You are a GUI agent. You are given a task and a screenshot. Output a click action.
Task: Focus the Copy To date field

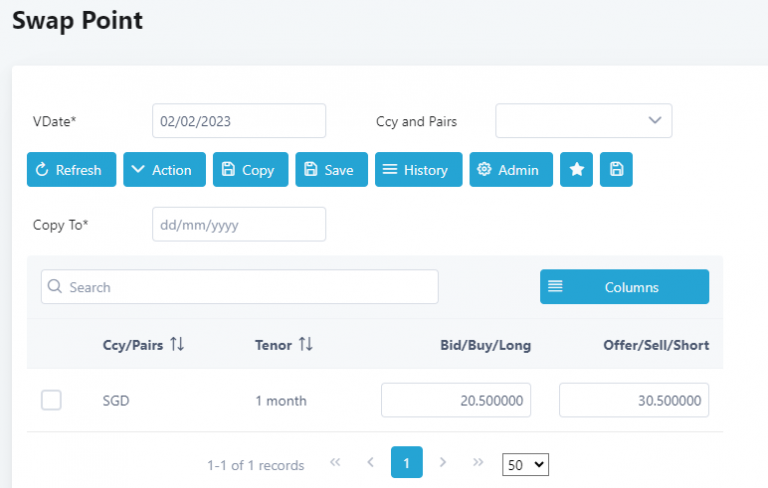[239, 225]
